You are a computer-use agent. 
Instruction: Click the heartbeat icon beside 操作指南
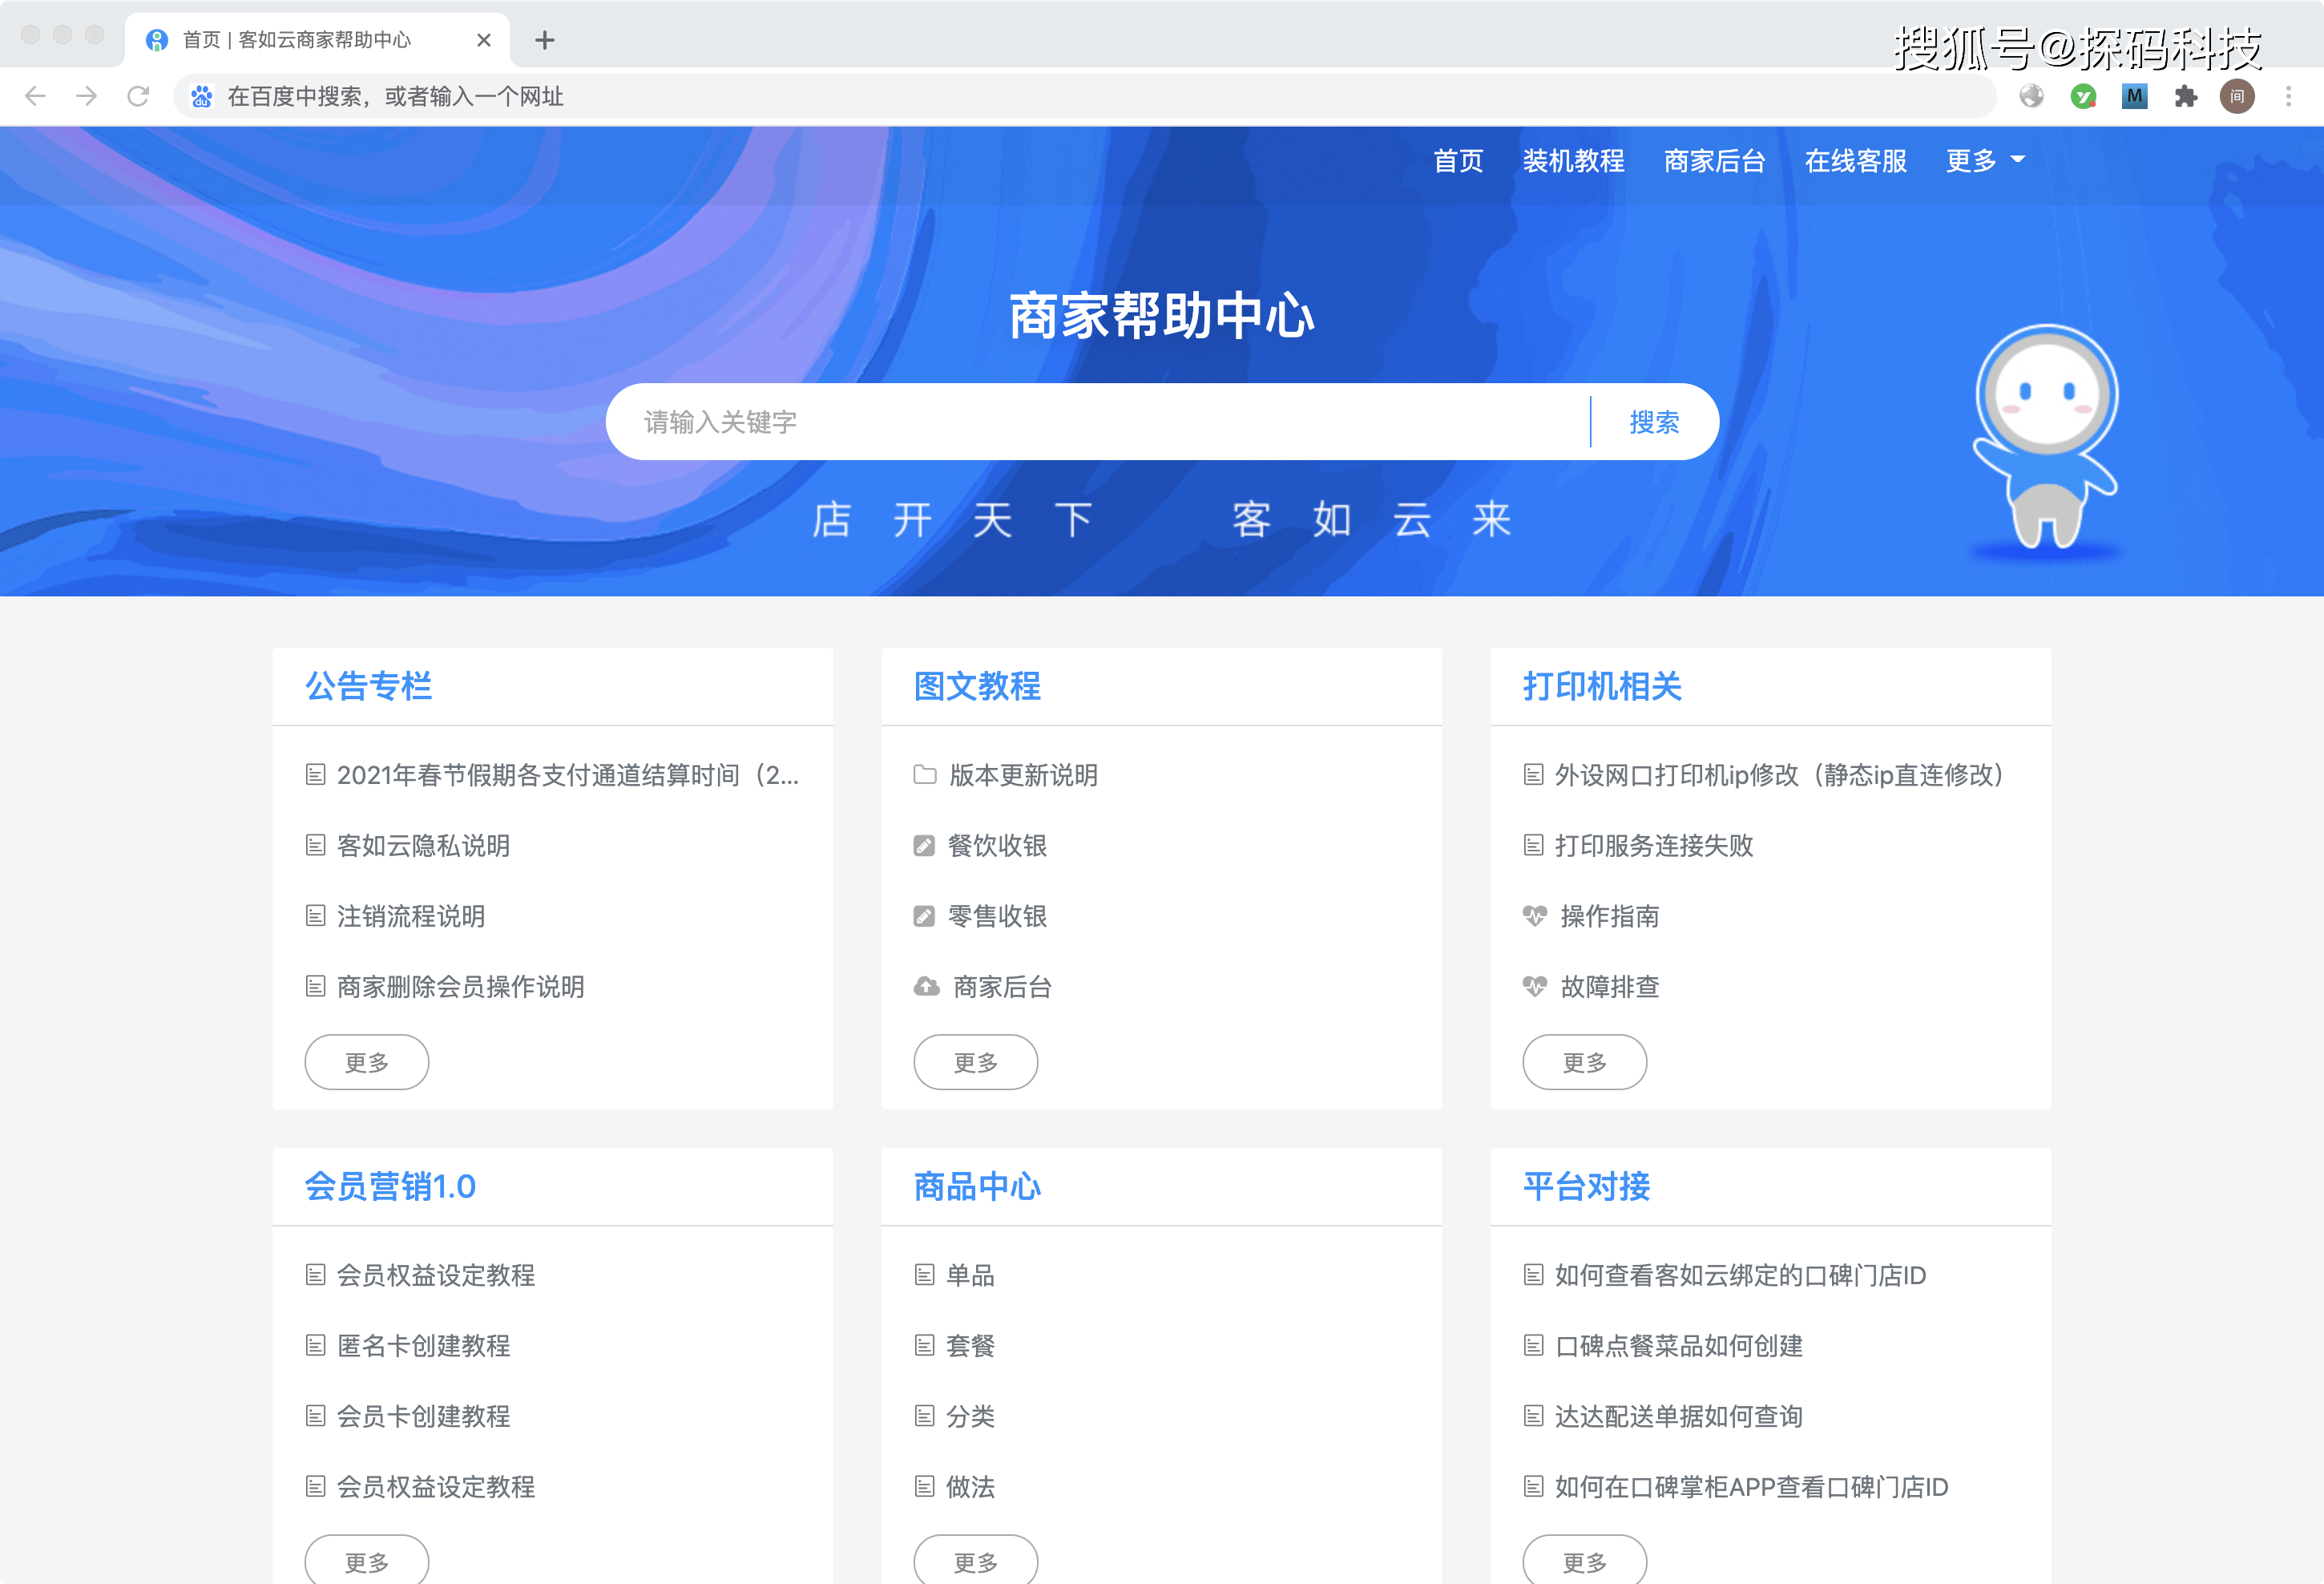click(1535, 916)
